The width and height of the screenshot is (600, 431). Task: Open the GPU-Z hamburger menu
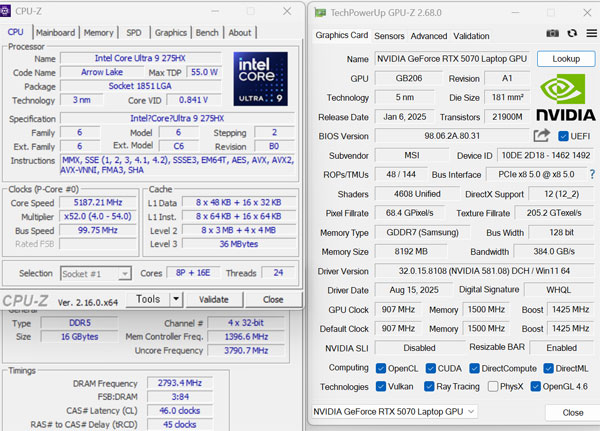(592, 33)
